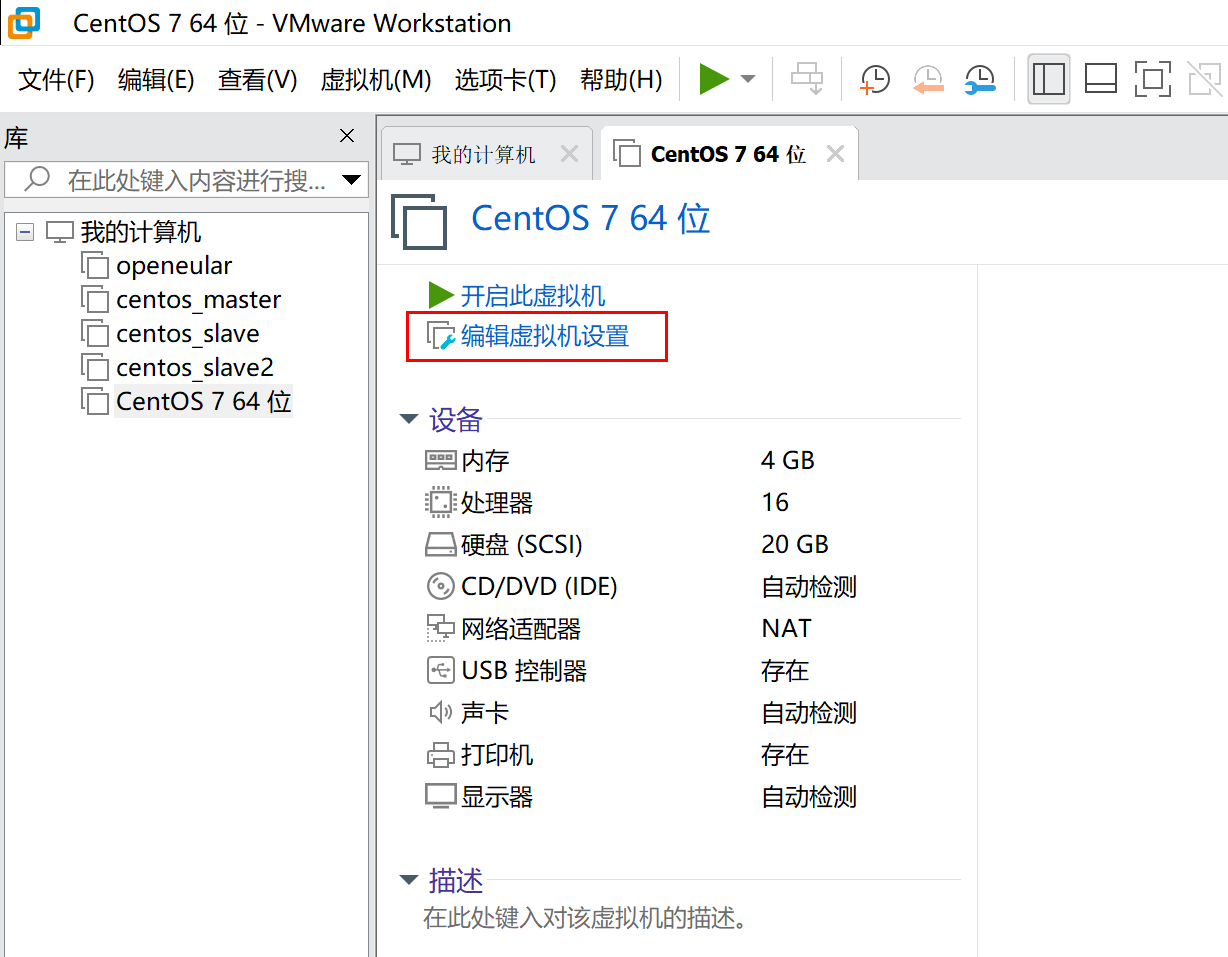The height and width of the screenshot is (957, 1228).
Task: Click the NAT network adapter value
Action: [x=786, y=629]
